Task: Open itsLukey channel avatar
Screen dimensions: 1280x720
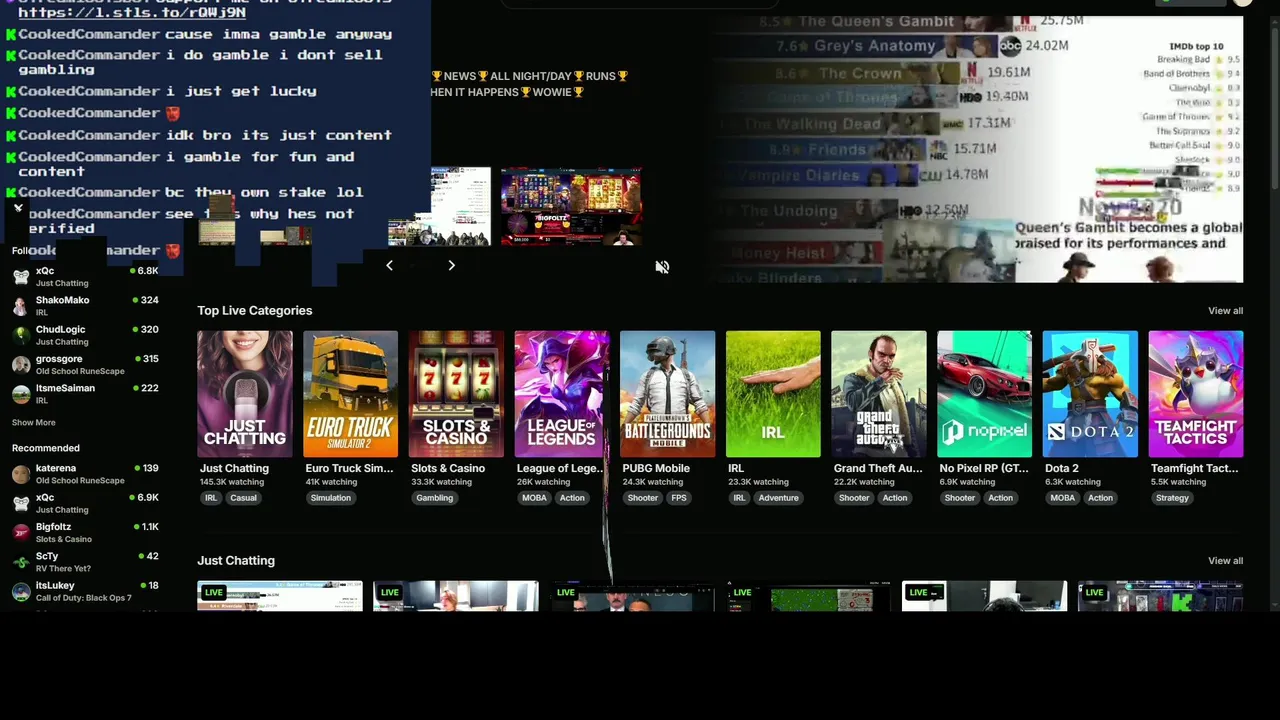Action: pos(21,591)
